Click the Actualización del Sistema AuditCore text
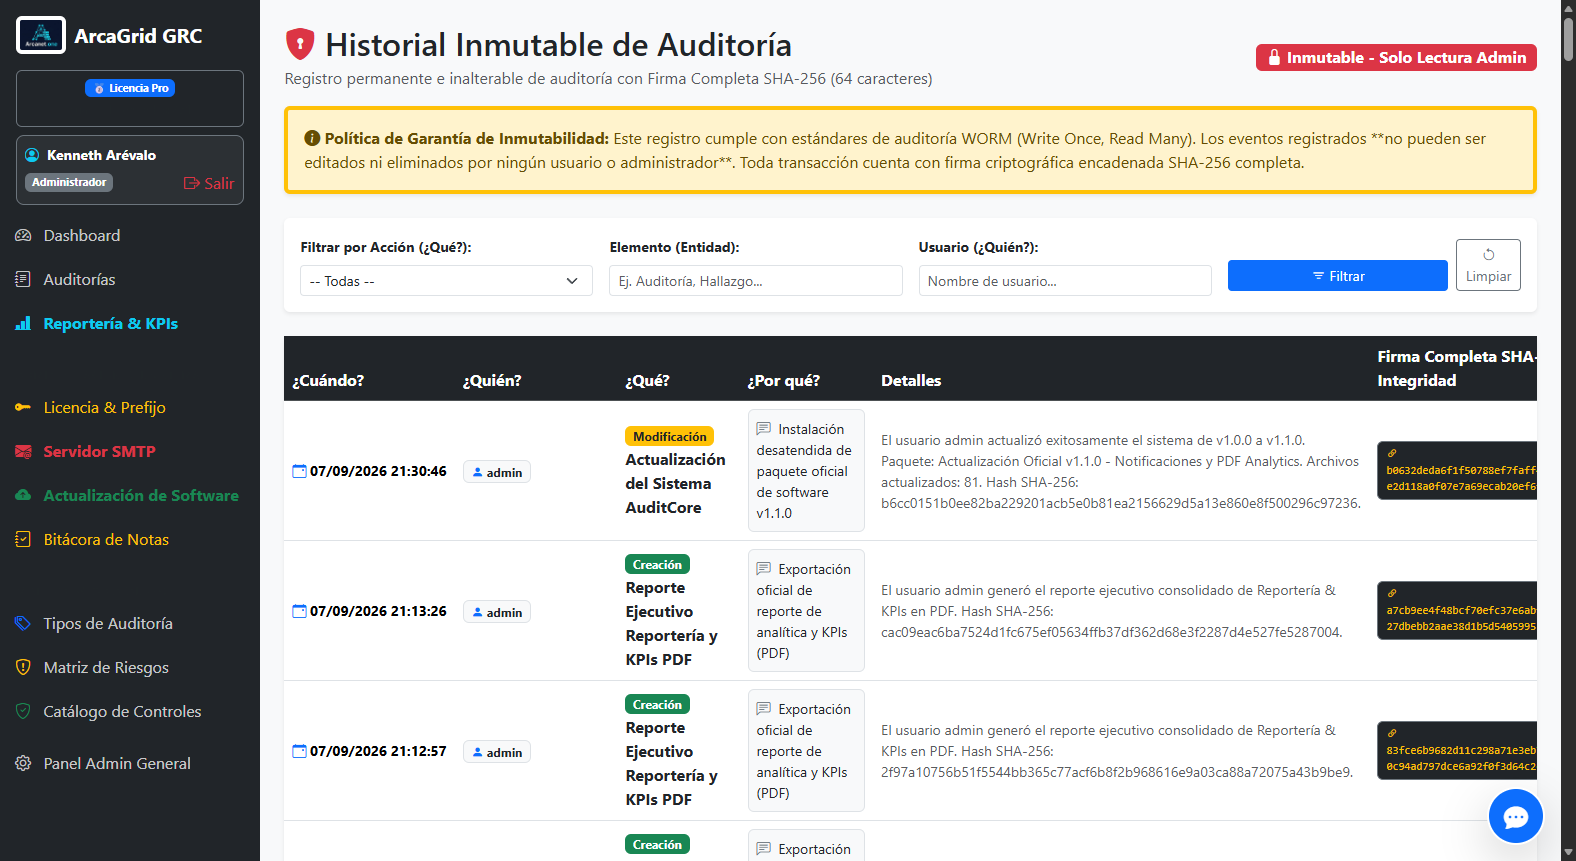The image size is (1576, 861). pos(676,484)
